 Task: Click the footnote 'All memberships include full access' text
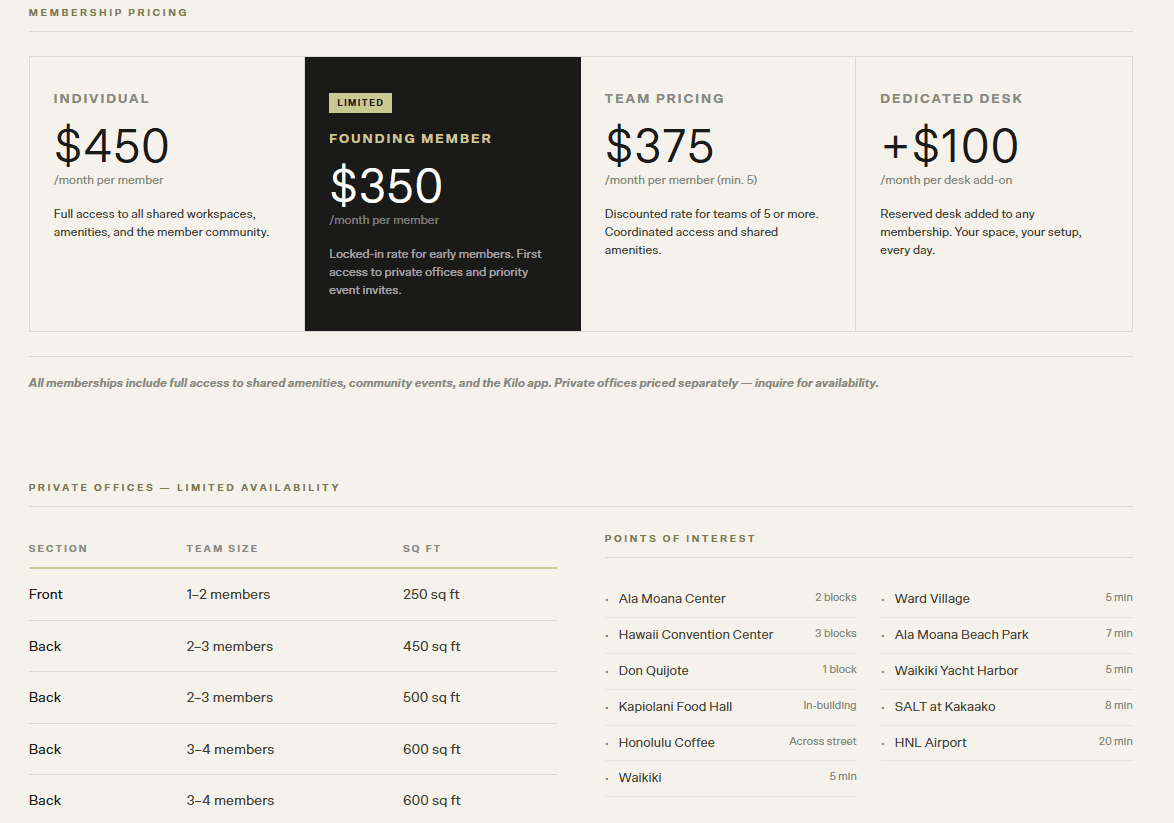coord(453,383)
